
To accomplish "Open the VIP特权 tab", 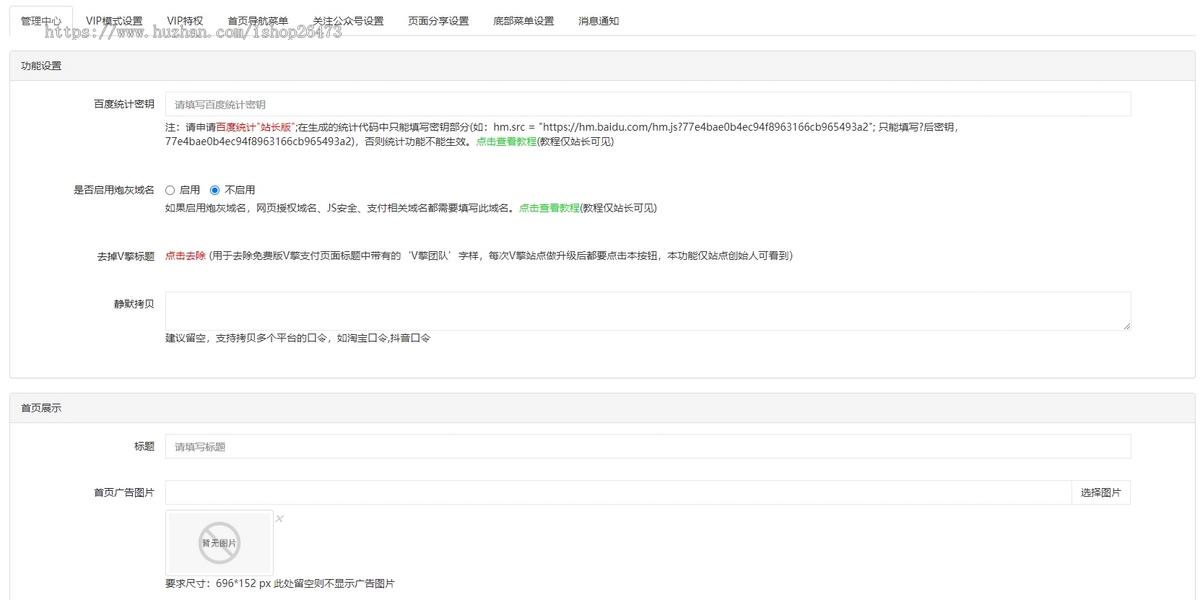I will 185,20.
